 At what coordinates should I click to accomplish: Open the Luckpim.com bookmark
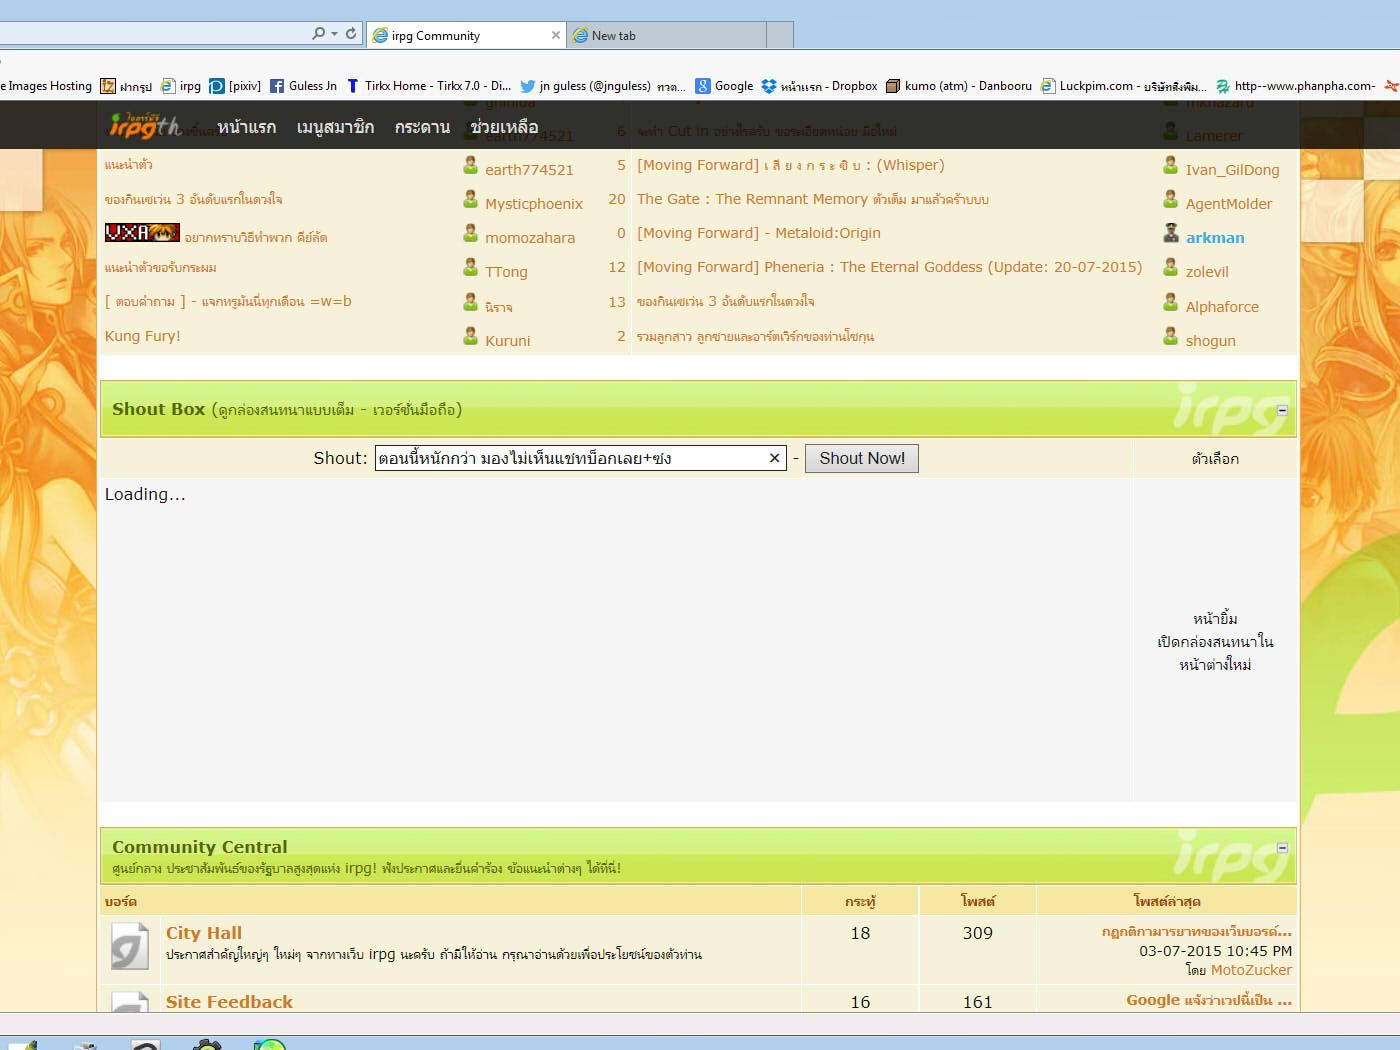click(1123, 86)
